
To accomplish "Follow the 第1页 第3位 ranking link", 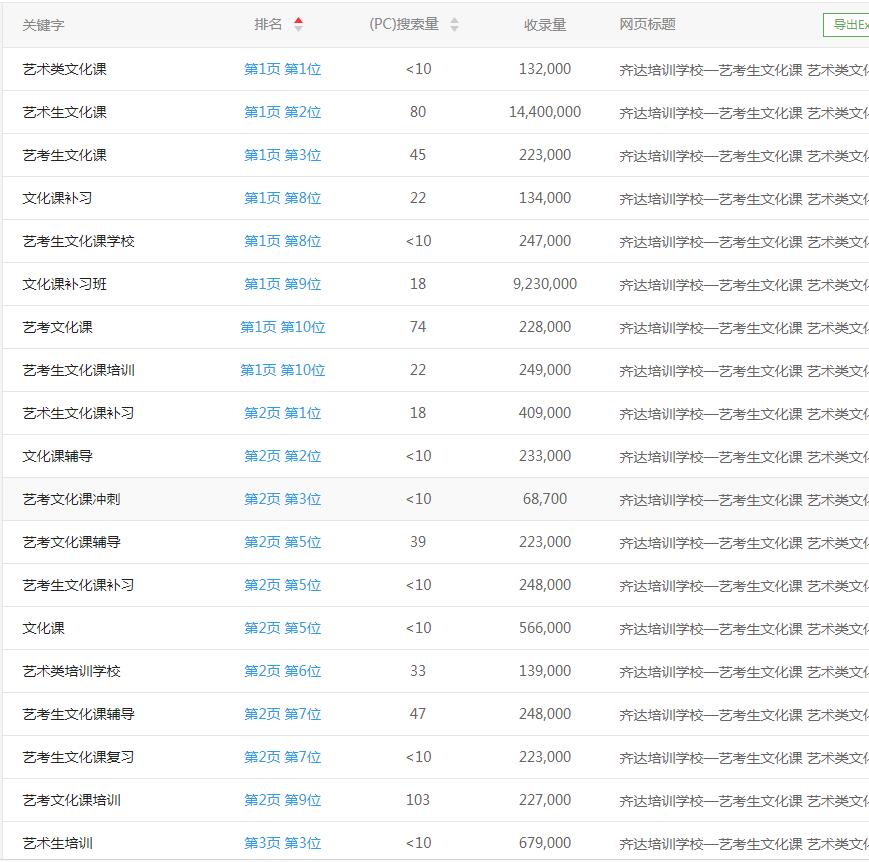I will 283,155.
